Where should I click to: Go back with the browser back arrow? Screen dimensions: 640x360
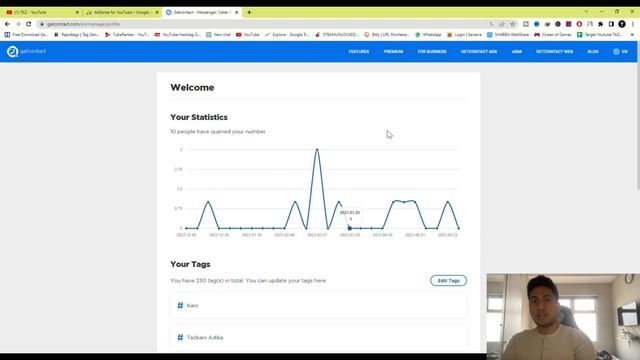(7, 24)
